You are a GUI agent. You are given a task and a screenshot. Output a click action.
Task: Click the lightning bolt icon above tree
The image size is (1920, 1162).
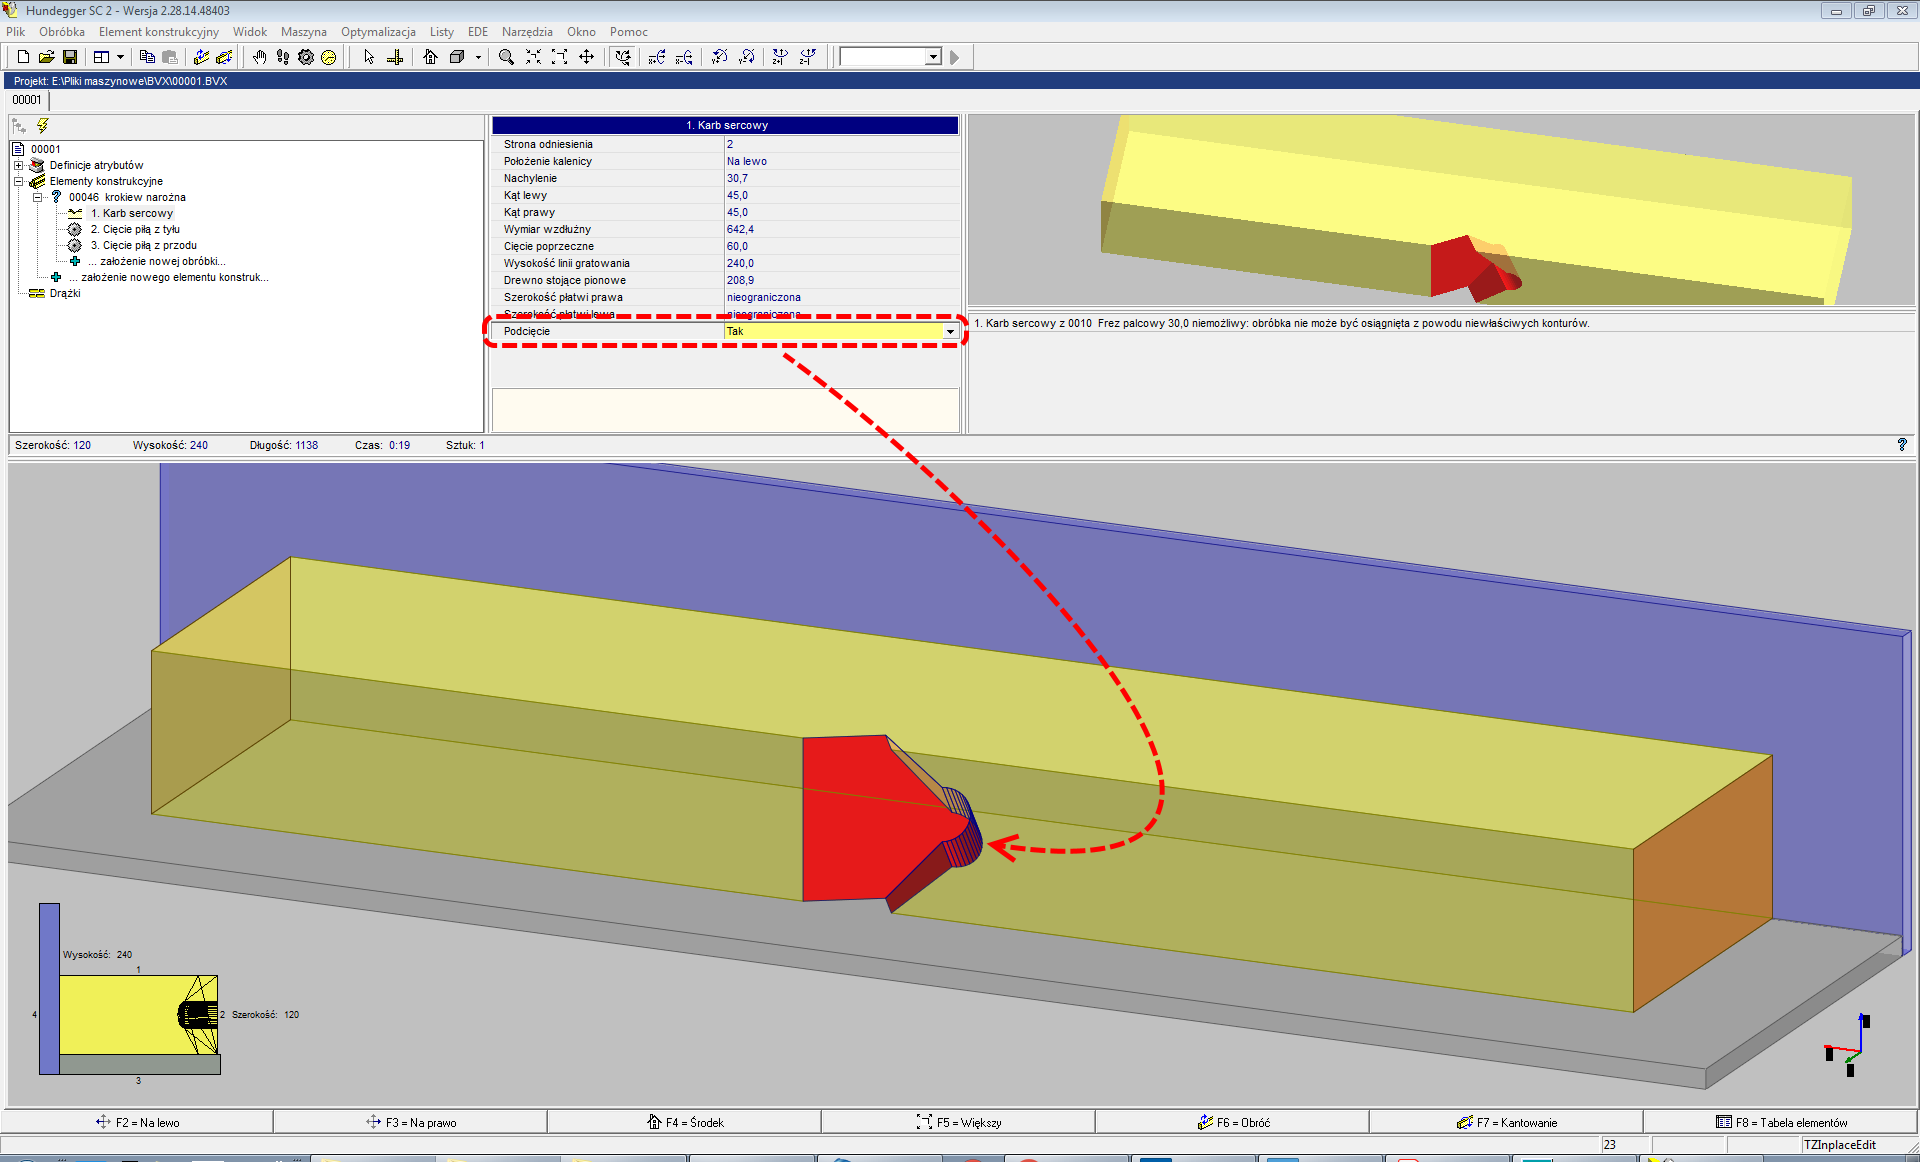click(x=42, y=126)
